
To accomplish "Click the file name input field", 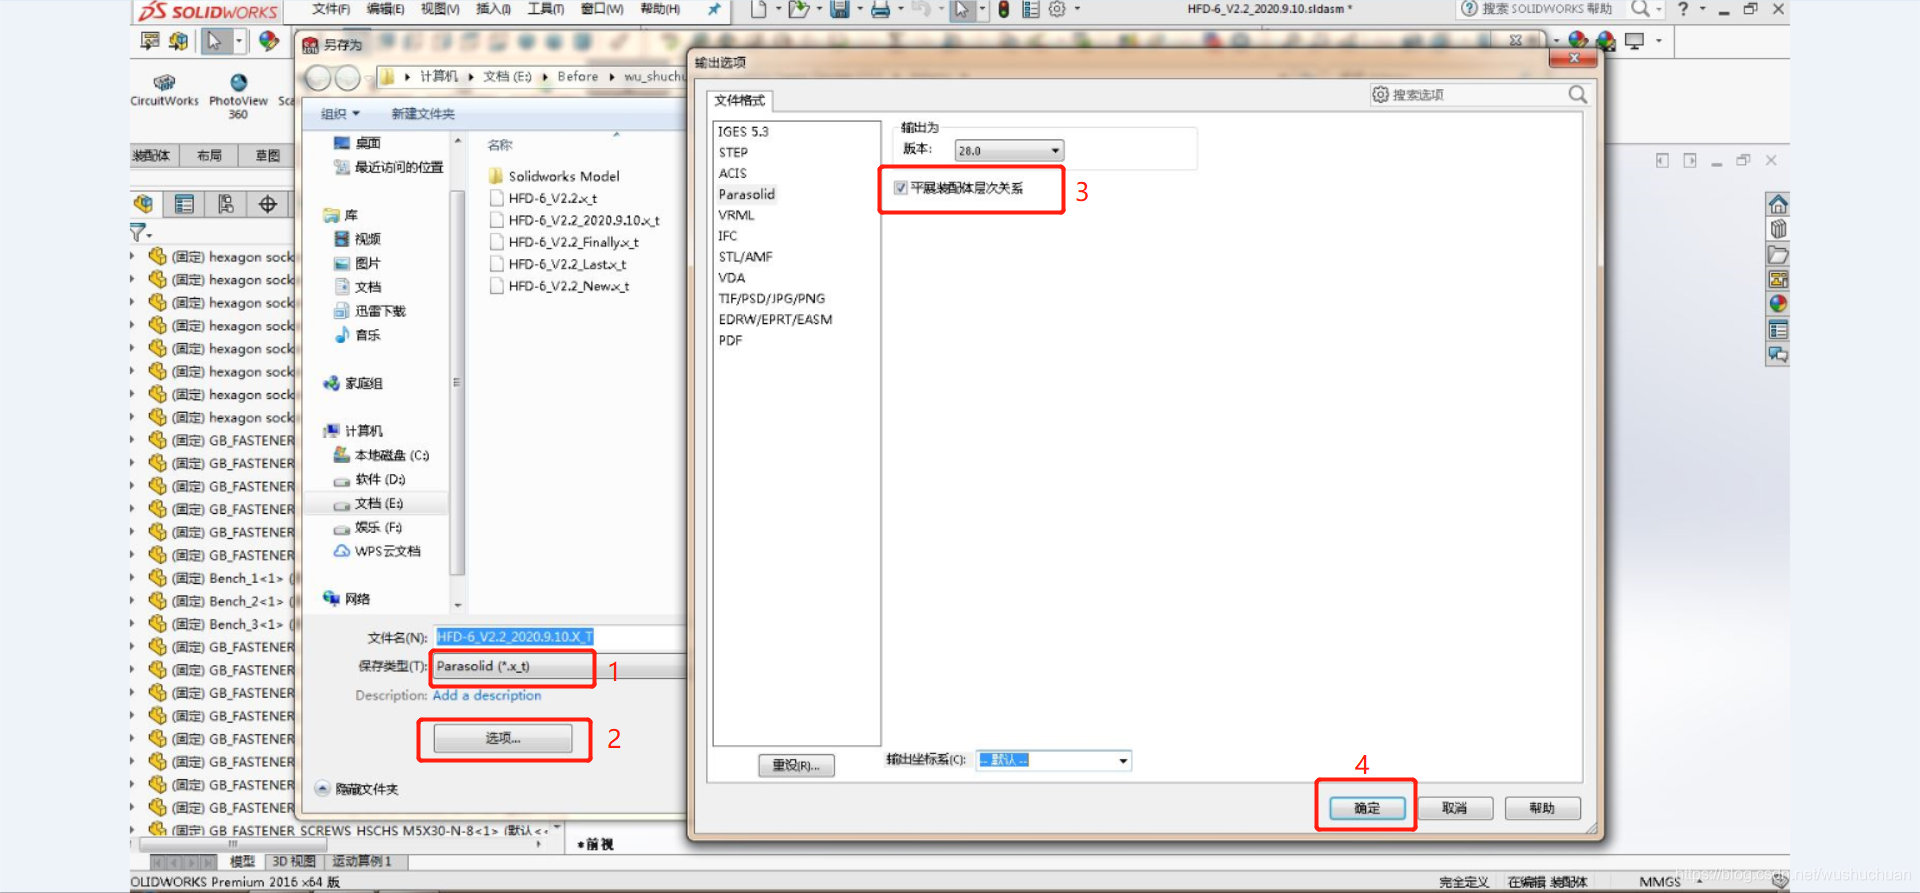I will [x=560, y=637].
